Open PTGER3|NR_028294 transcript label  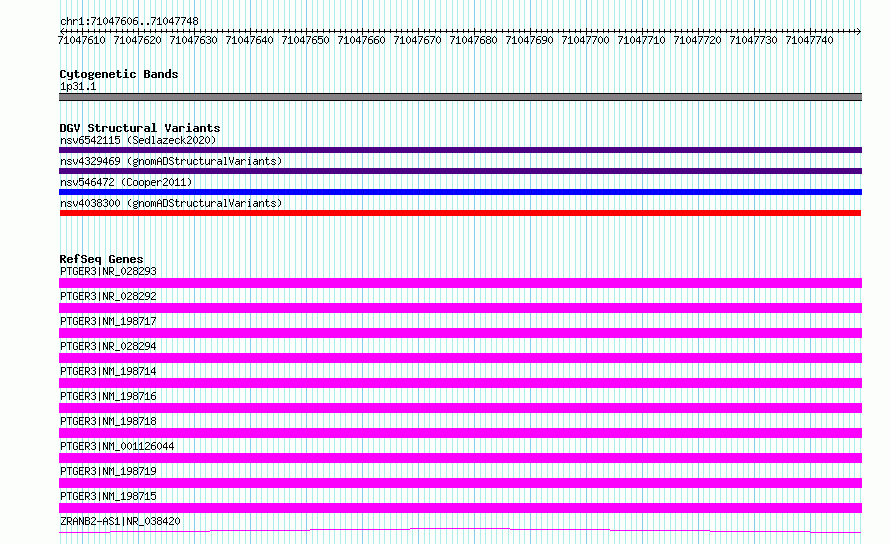tap(108, 346)
